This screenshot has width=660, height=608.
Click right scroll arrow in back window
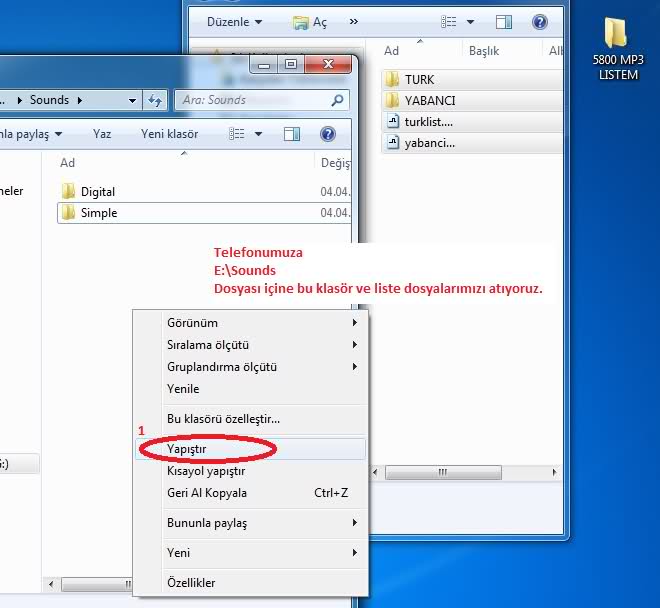554,472
